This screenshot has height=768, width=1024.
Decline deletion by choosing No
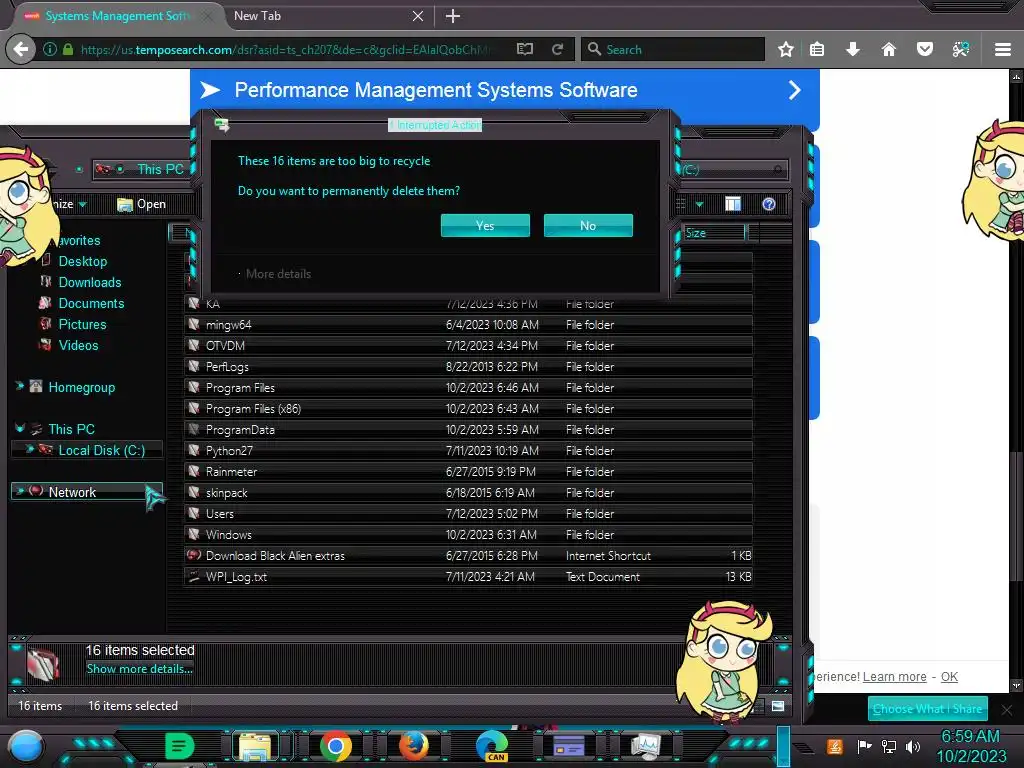tap(588, 225)
